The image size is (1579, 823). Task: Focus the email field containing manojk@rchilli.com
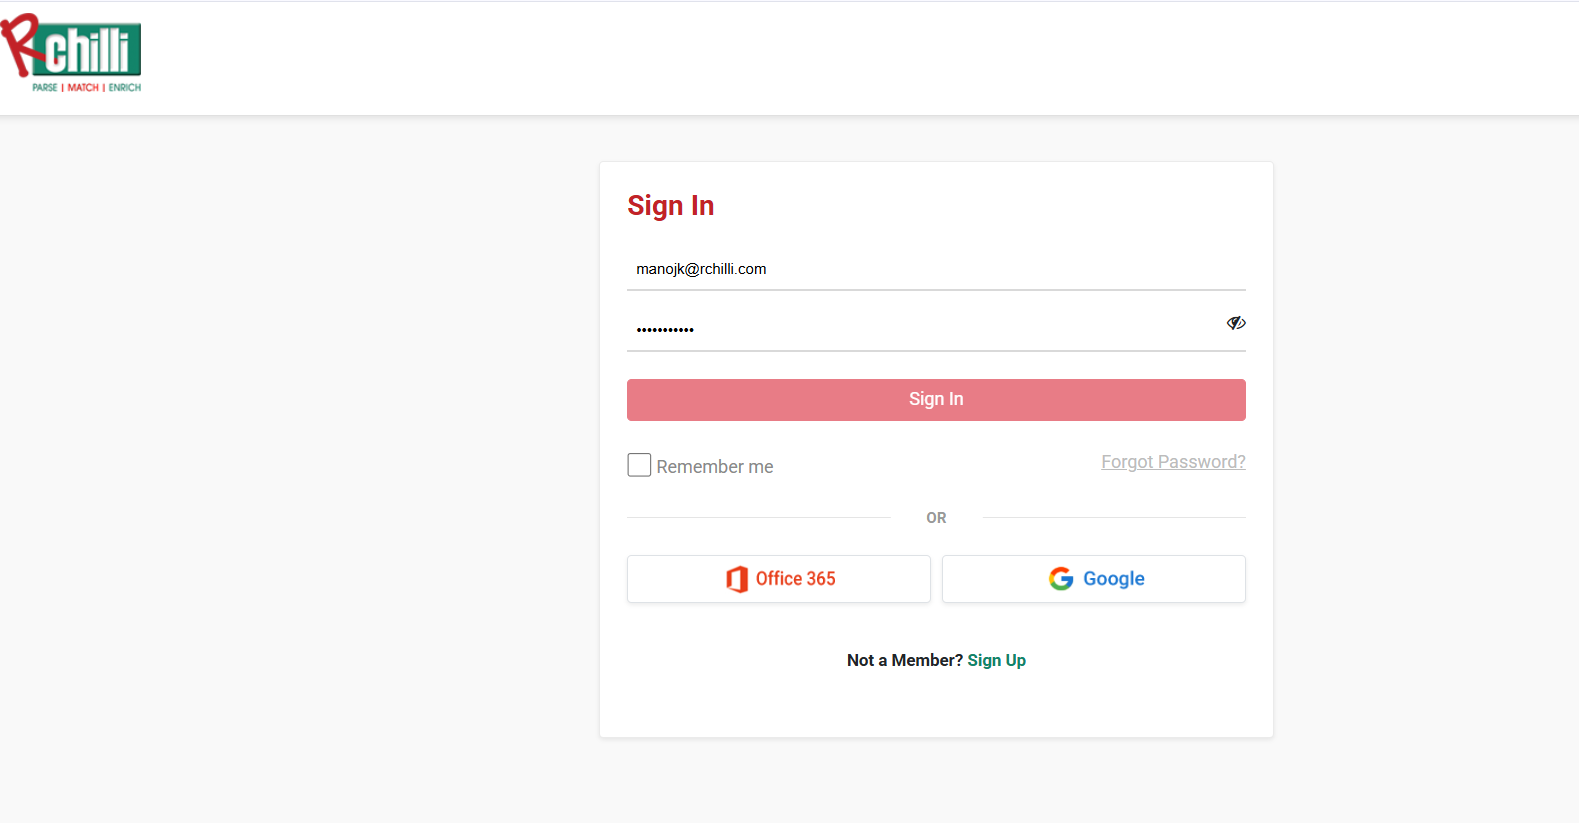[x=936, y=269]
